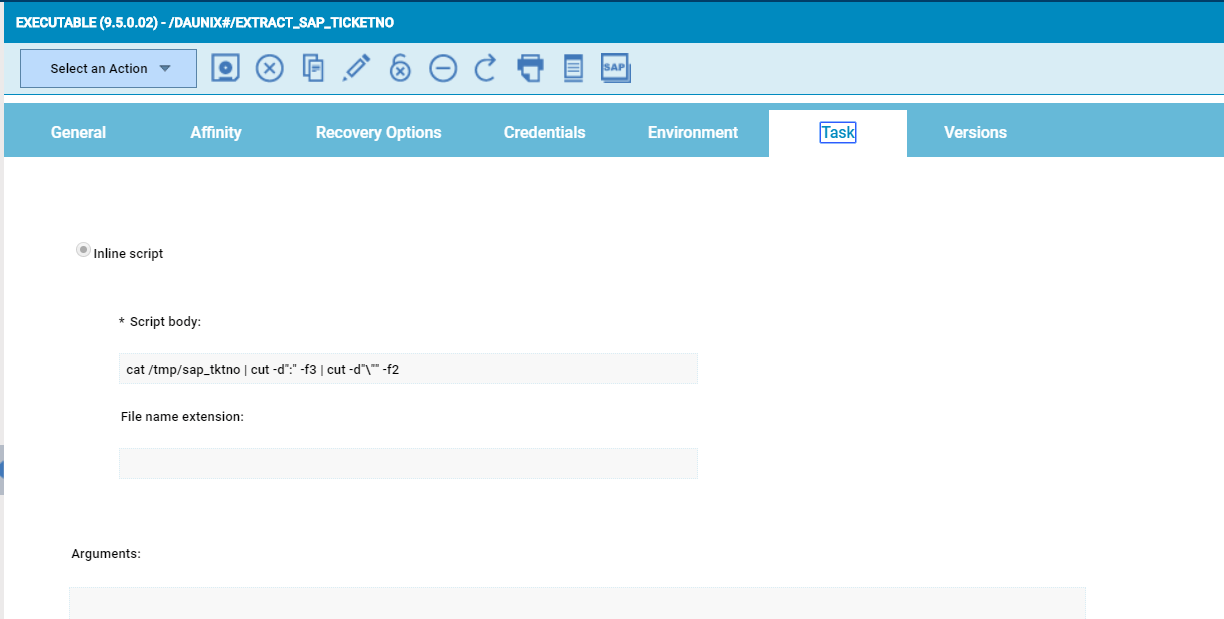This screenshot has width=1224, height=619.
Task: Click the pencil edit icon
Action: coord(356,68)
